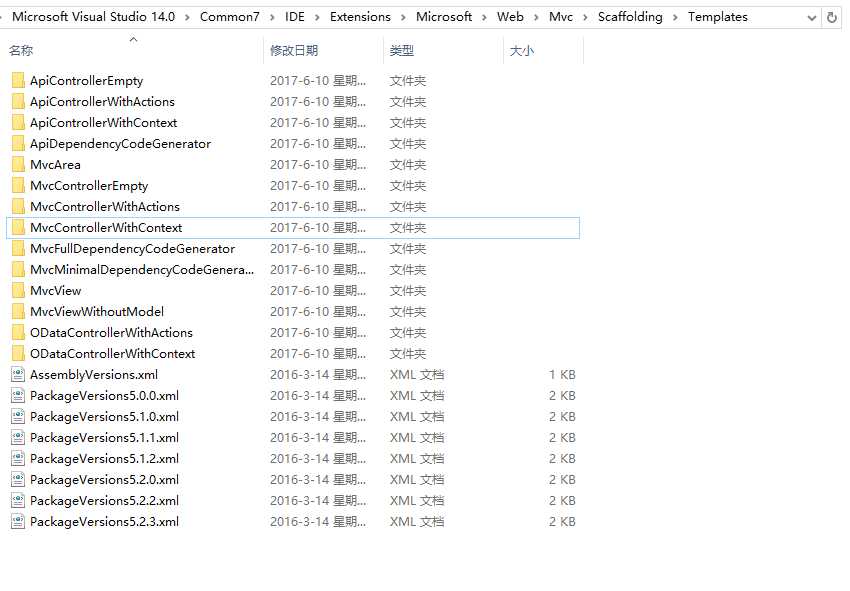Click the ODataControllerWithContext folder icon
This screenshot has height=591, width=850.
point(18,354)
